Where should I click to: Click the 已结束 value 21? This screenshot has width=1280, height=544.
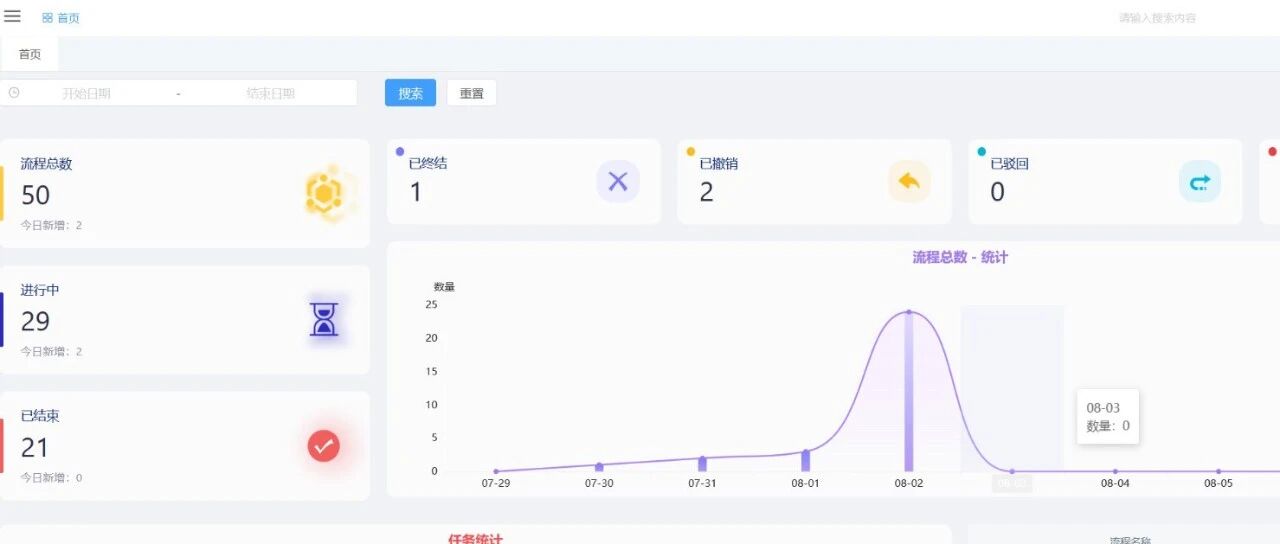click(x=35, y=447)
